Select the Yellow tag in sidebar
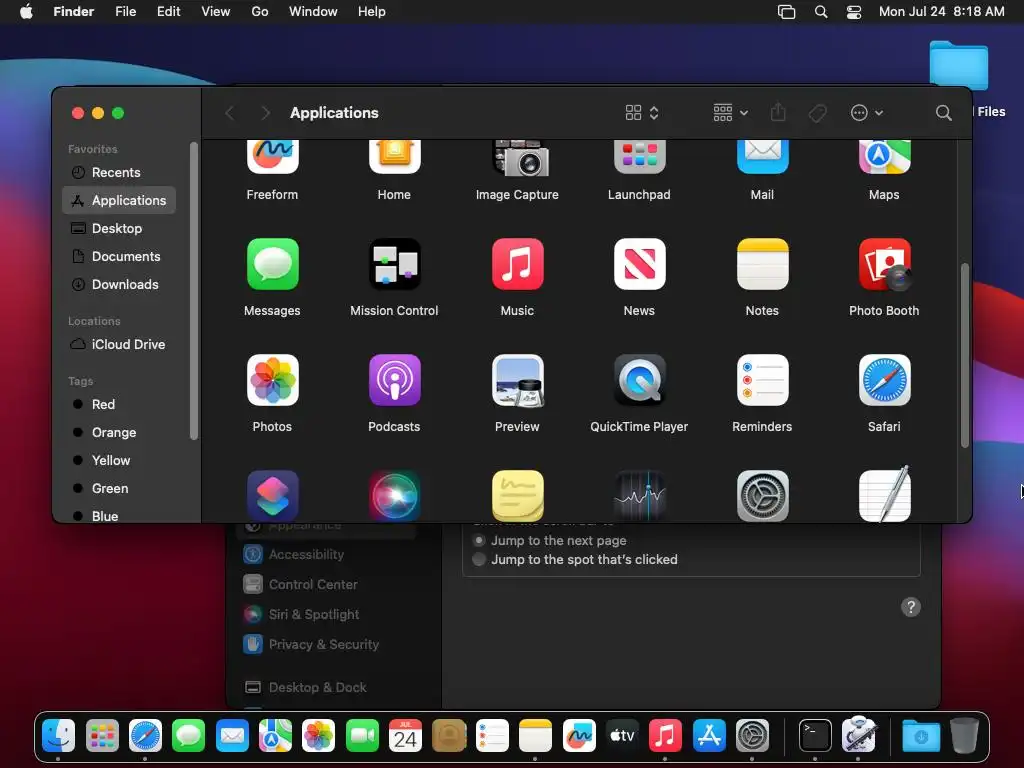The width and height of the screenshot is (1024, 768). tap(119, 460)
